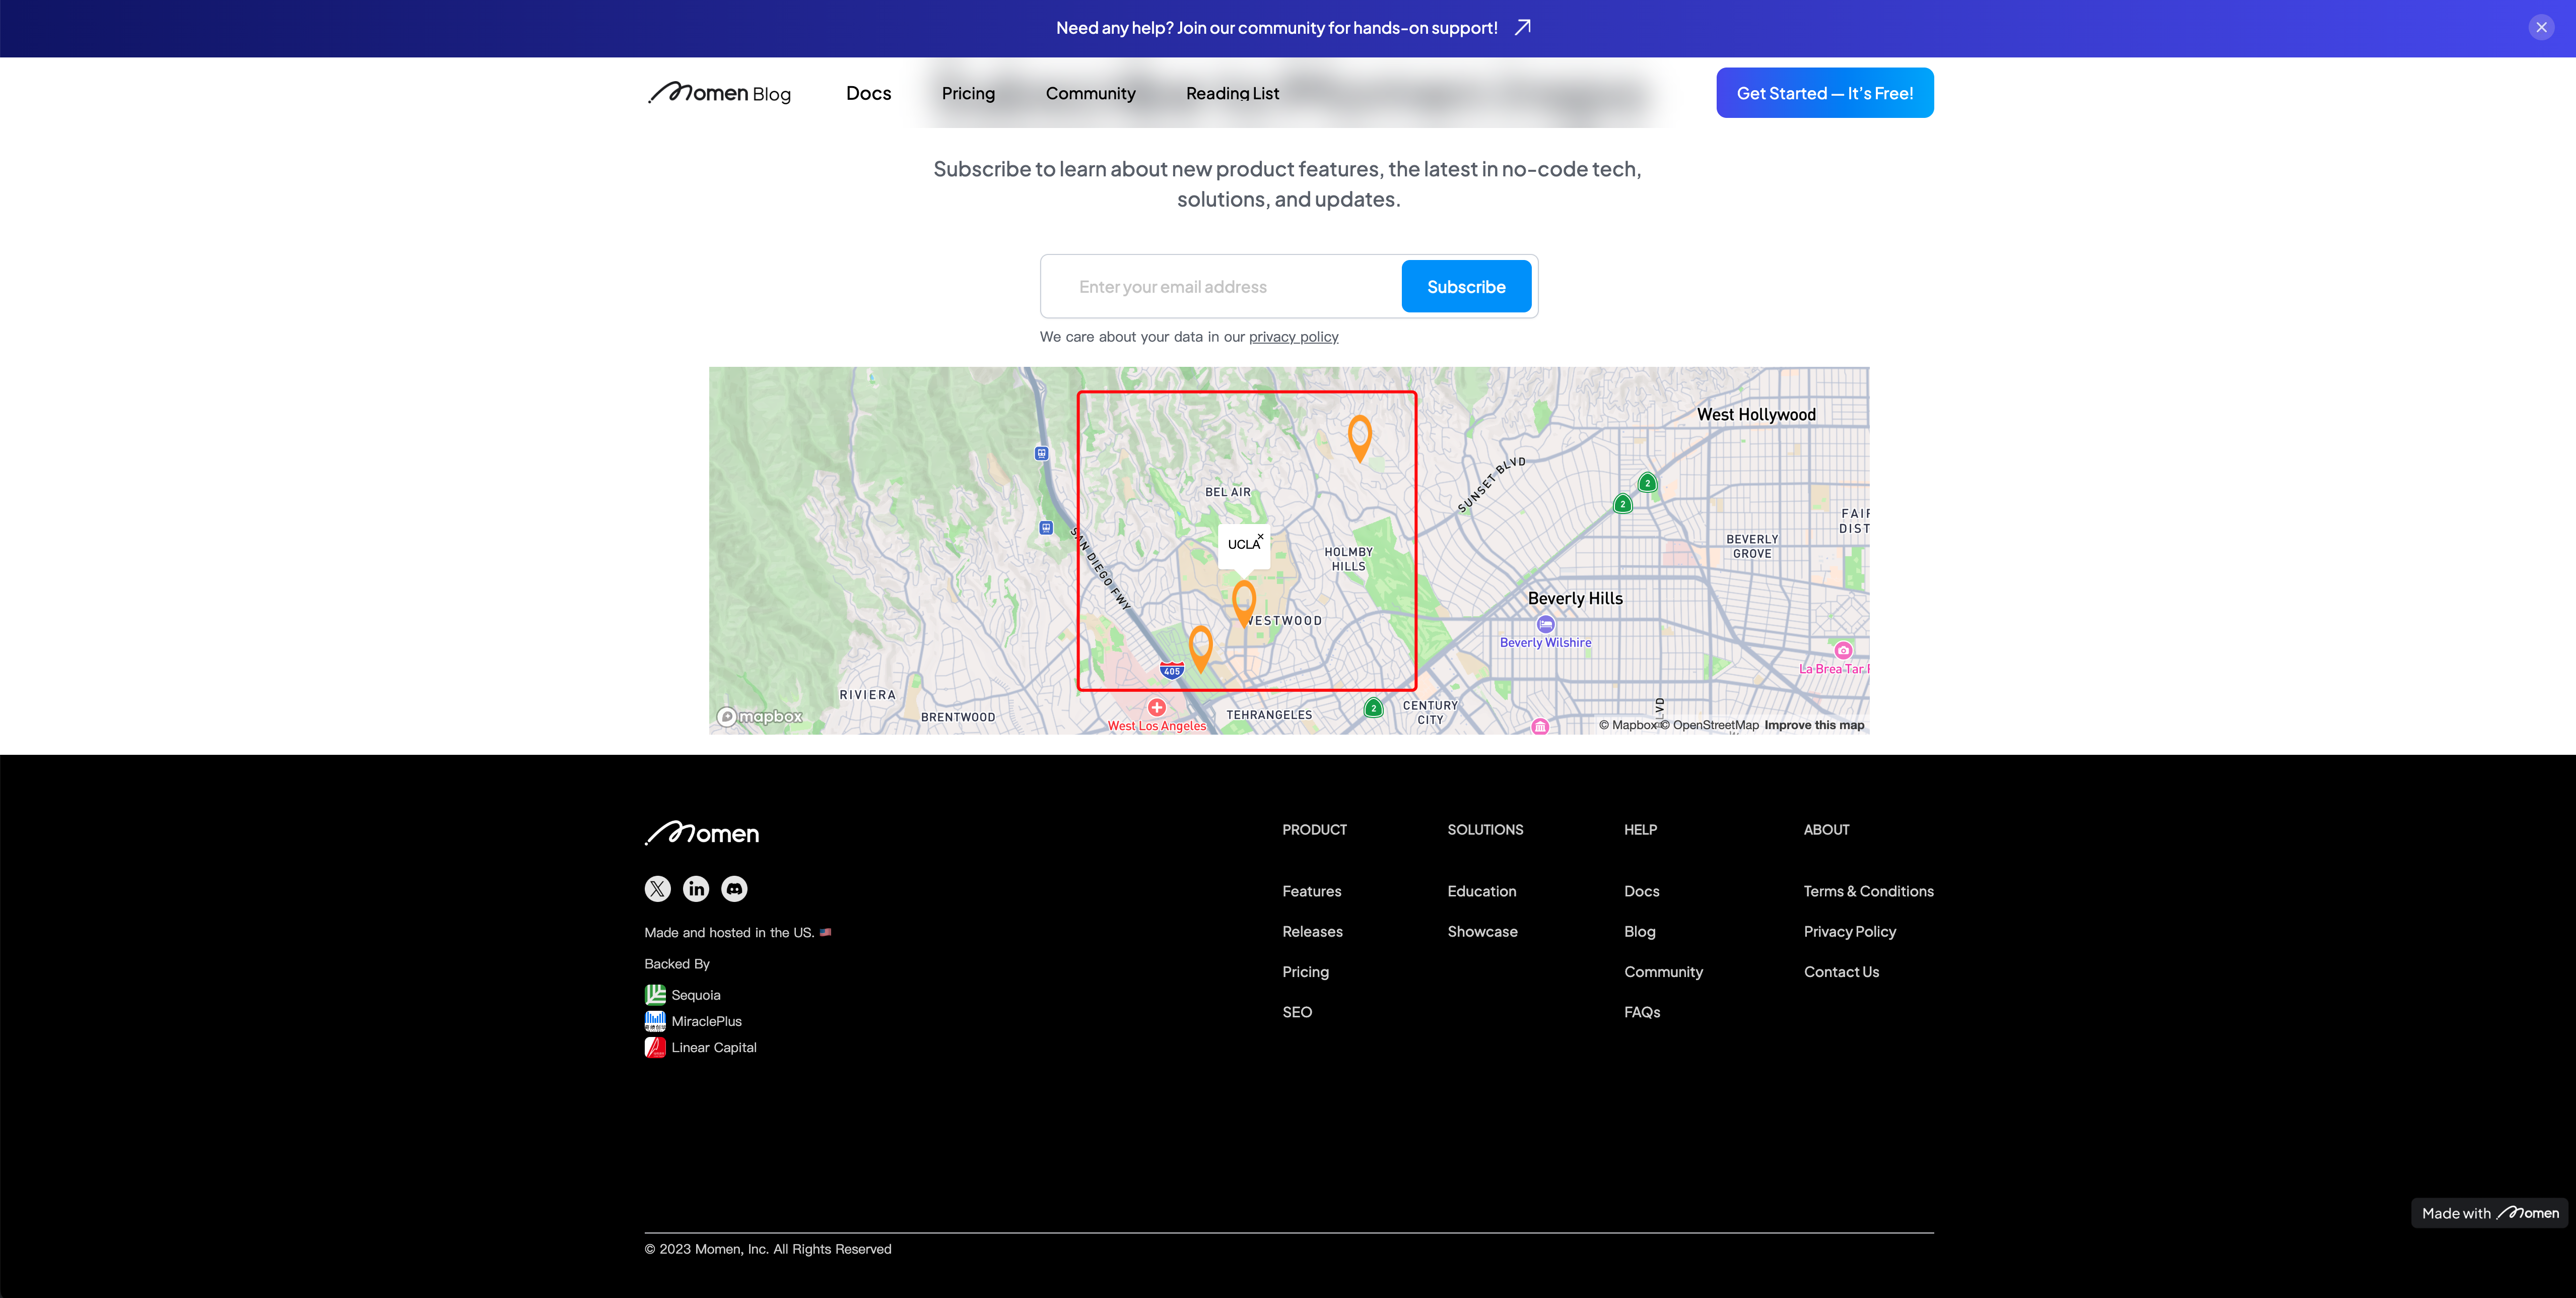The width and height of the screenshot is (2576, 1298).
Task: Click the Subscribe button
Action: [x=1466, y=287]
